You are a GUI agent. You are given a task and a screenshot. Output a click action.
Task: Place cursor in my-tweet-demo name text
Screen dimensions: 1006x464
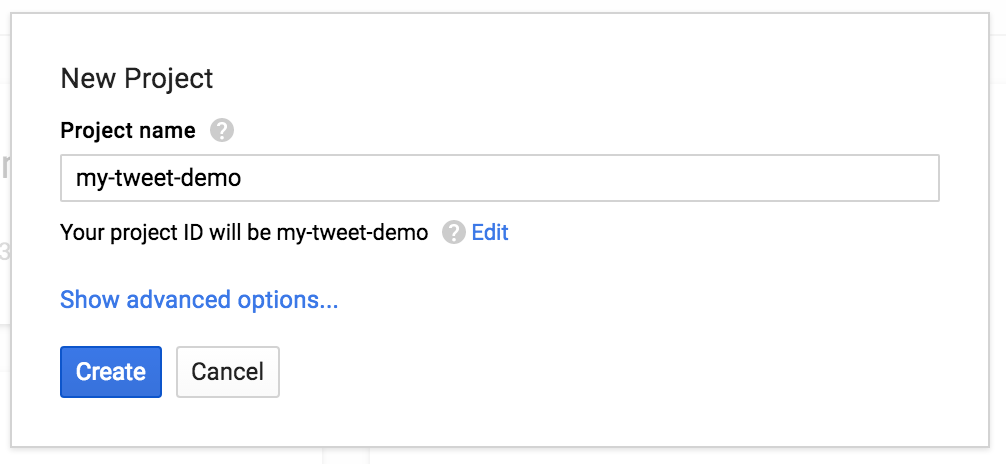coord(158,178)
